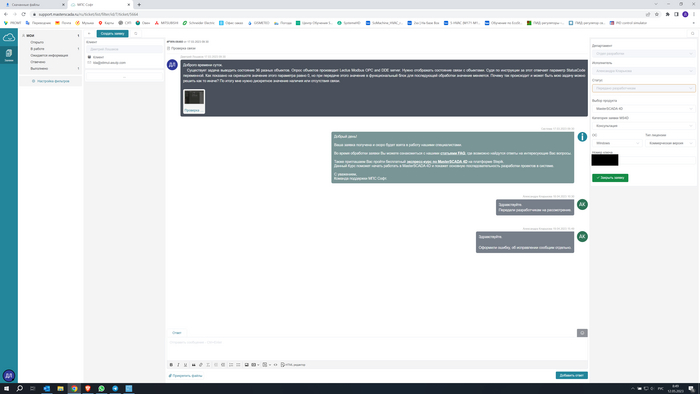The image size is (700, 394).
Task: Click the blue info icon beside system message
Action: tap(582, 137)
